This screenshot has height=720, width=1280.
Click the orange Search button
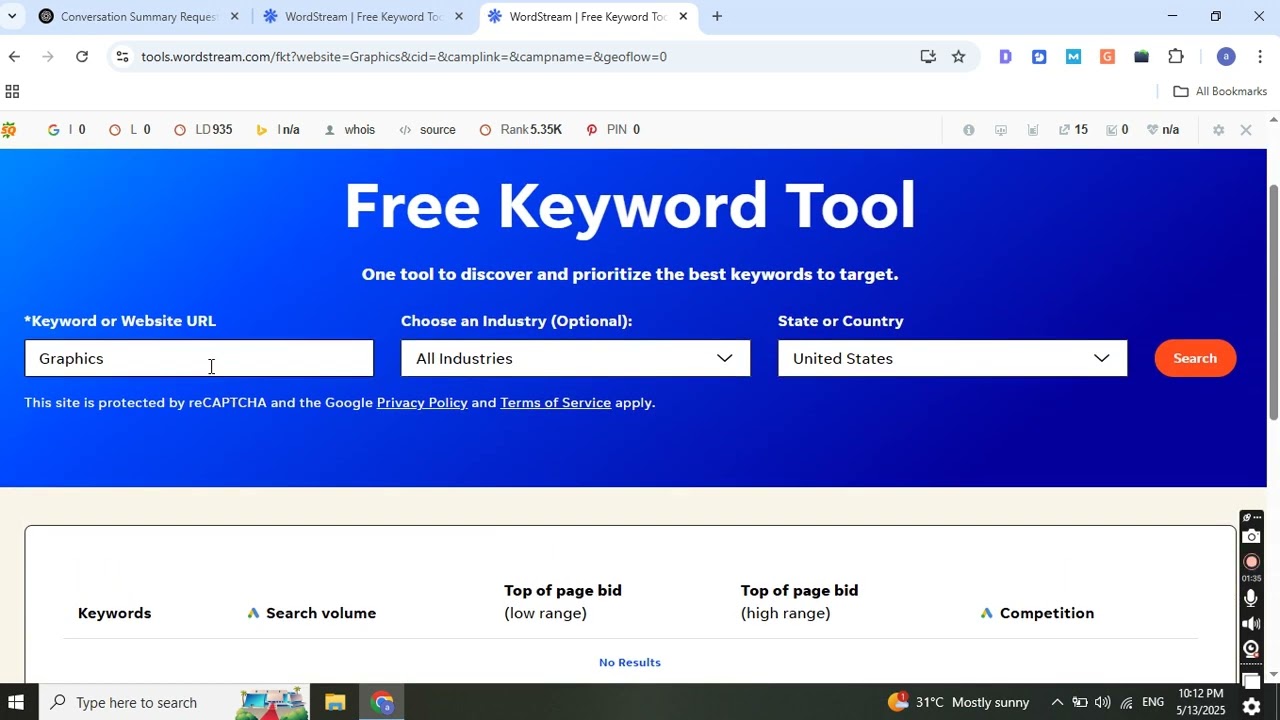[1195, 358]
